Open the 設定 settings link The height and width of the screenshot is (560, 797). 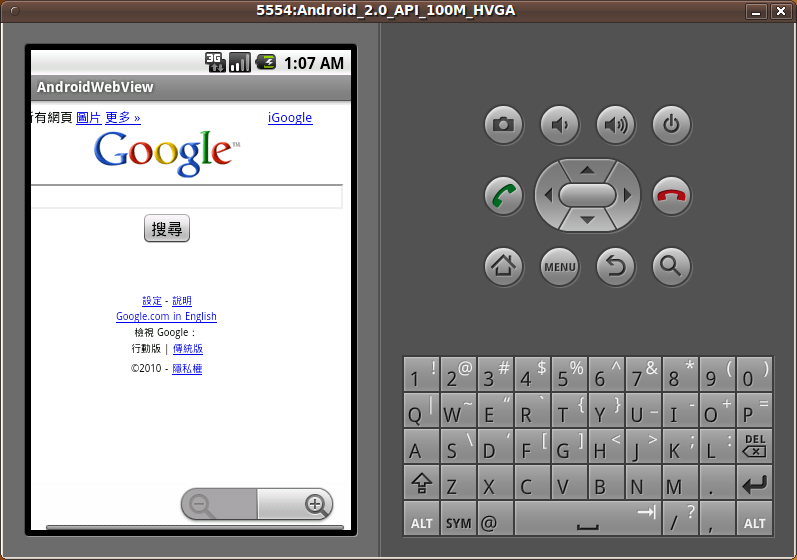pyautogui.click(x=152, y=301)
